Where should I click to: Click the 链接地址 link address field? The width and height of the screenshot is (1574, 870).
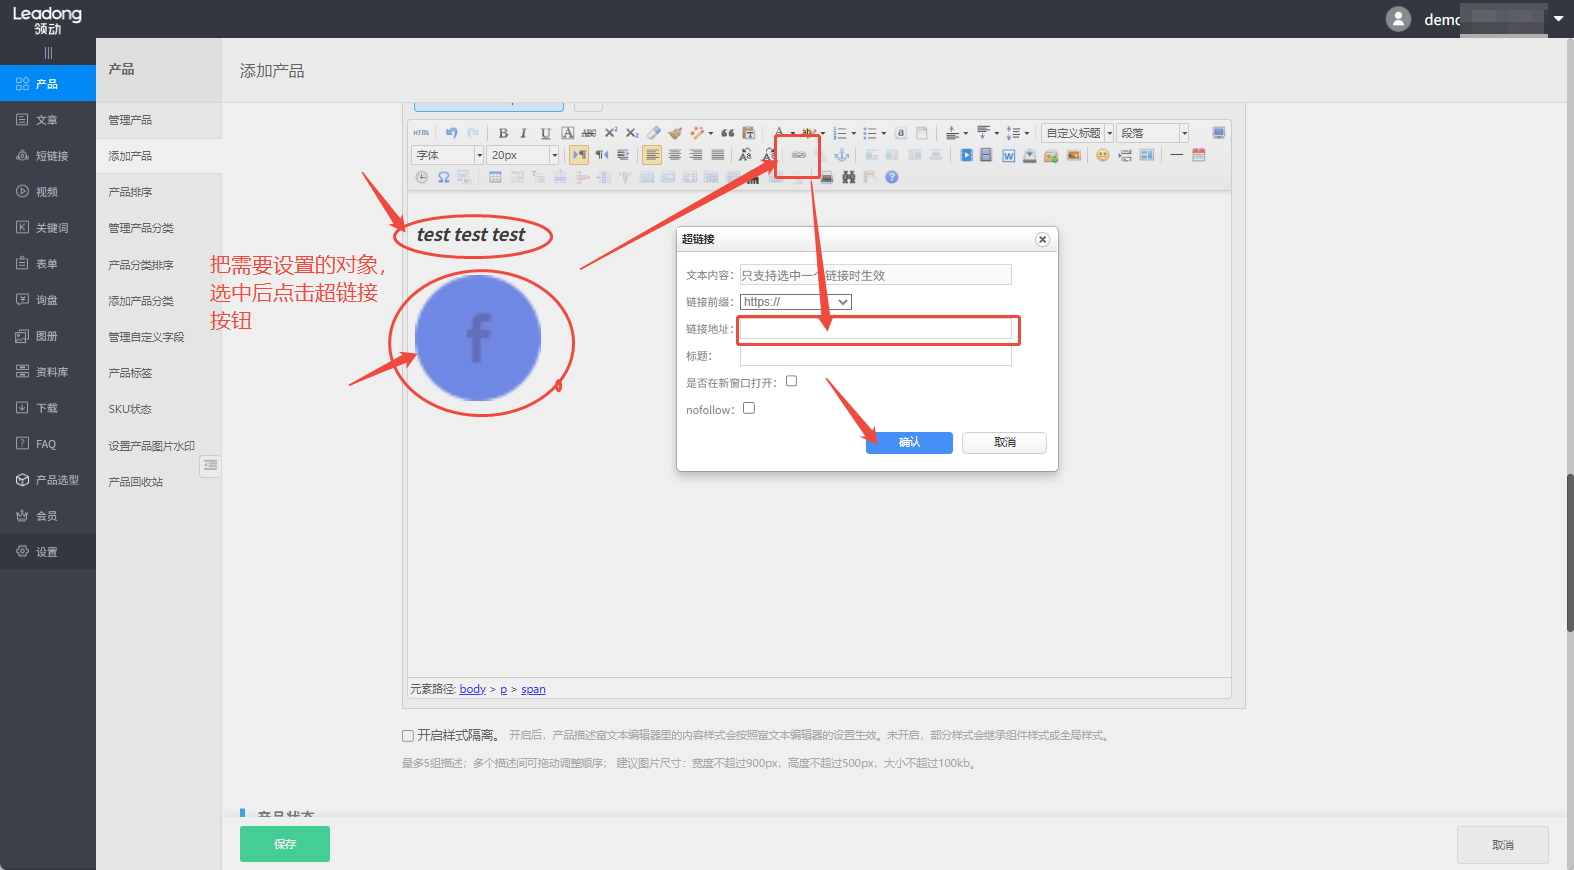[x=876, y=329]
